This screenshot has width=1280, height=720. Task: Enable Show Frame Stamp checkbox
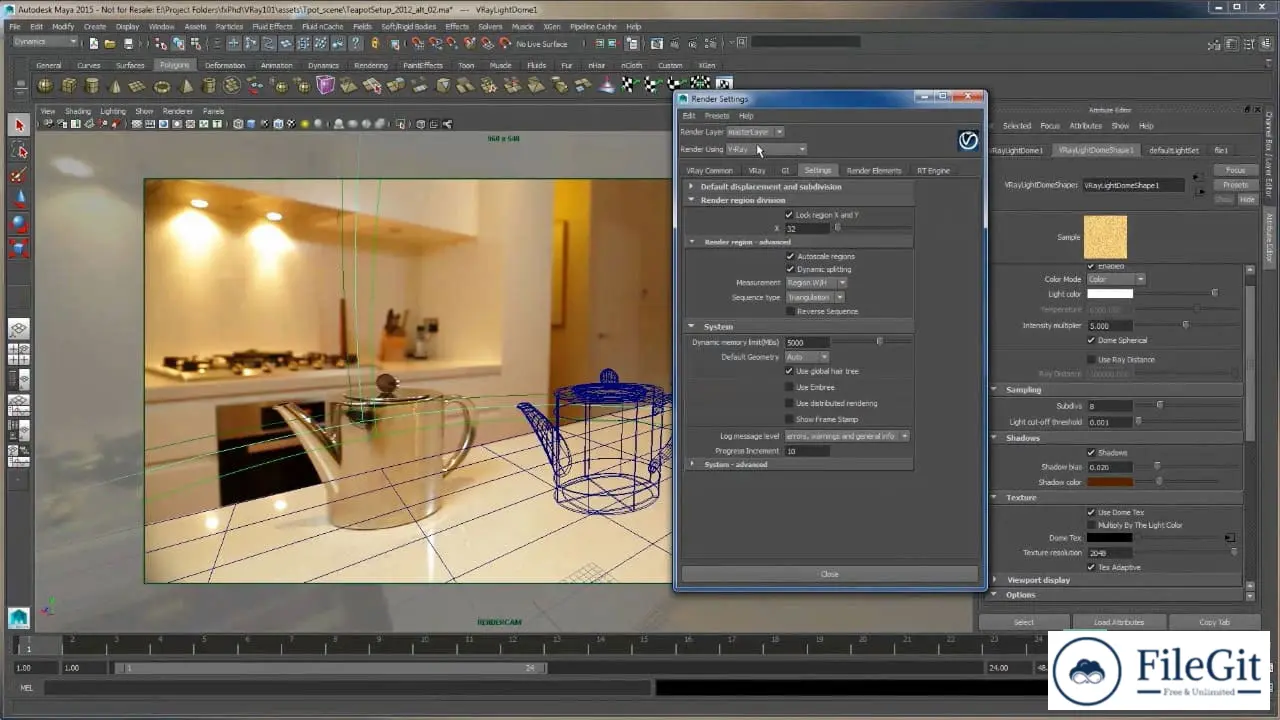[x=789, y=419]
